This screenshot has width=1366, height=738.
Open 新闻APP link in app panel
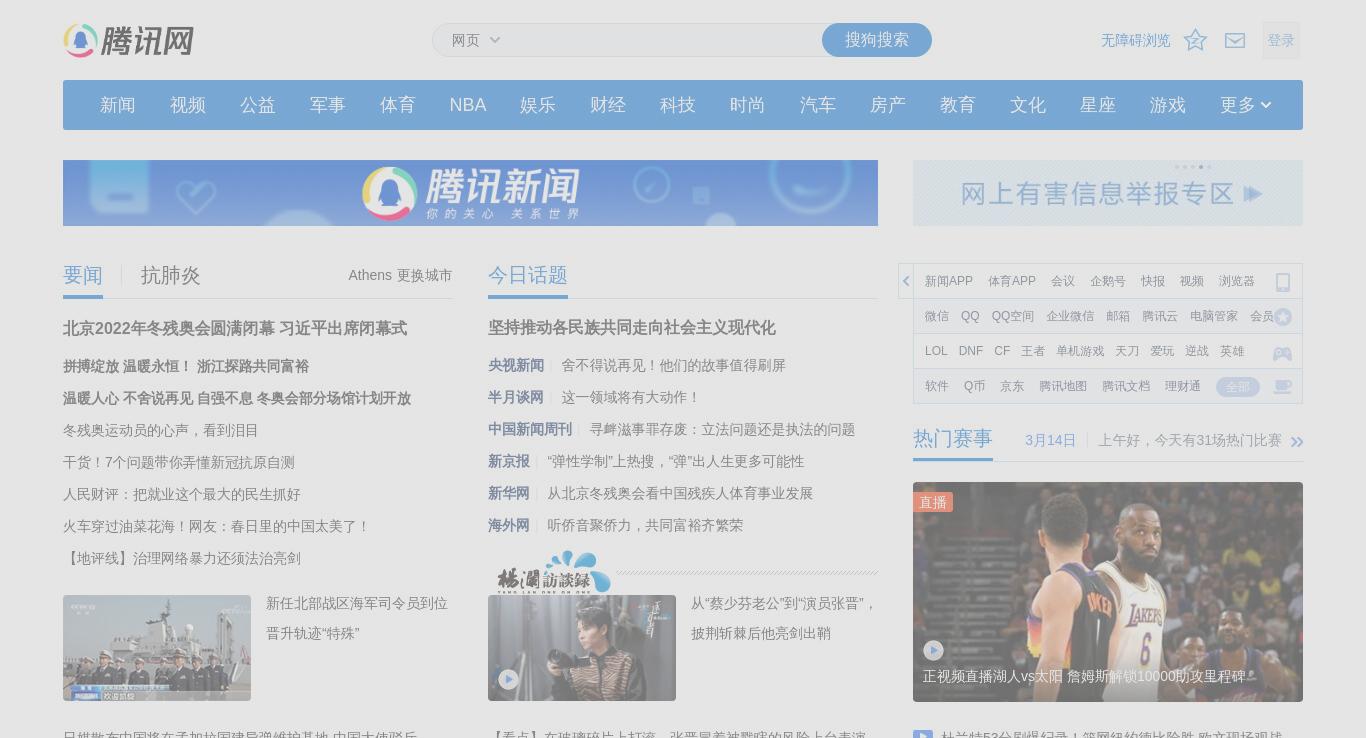tap(949, 281)
